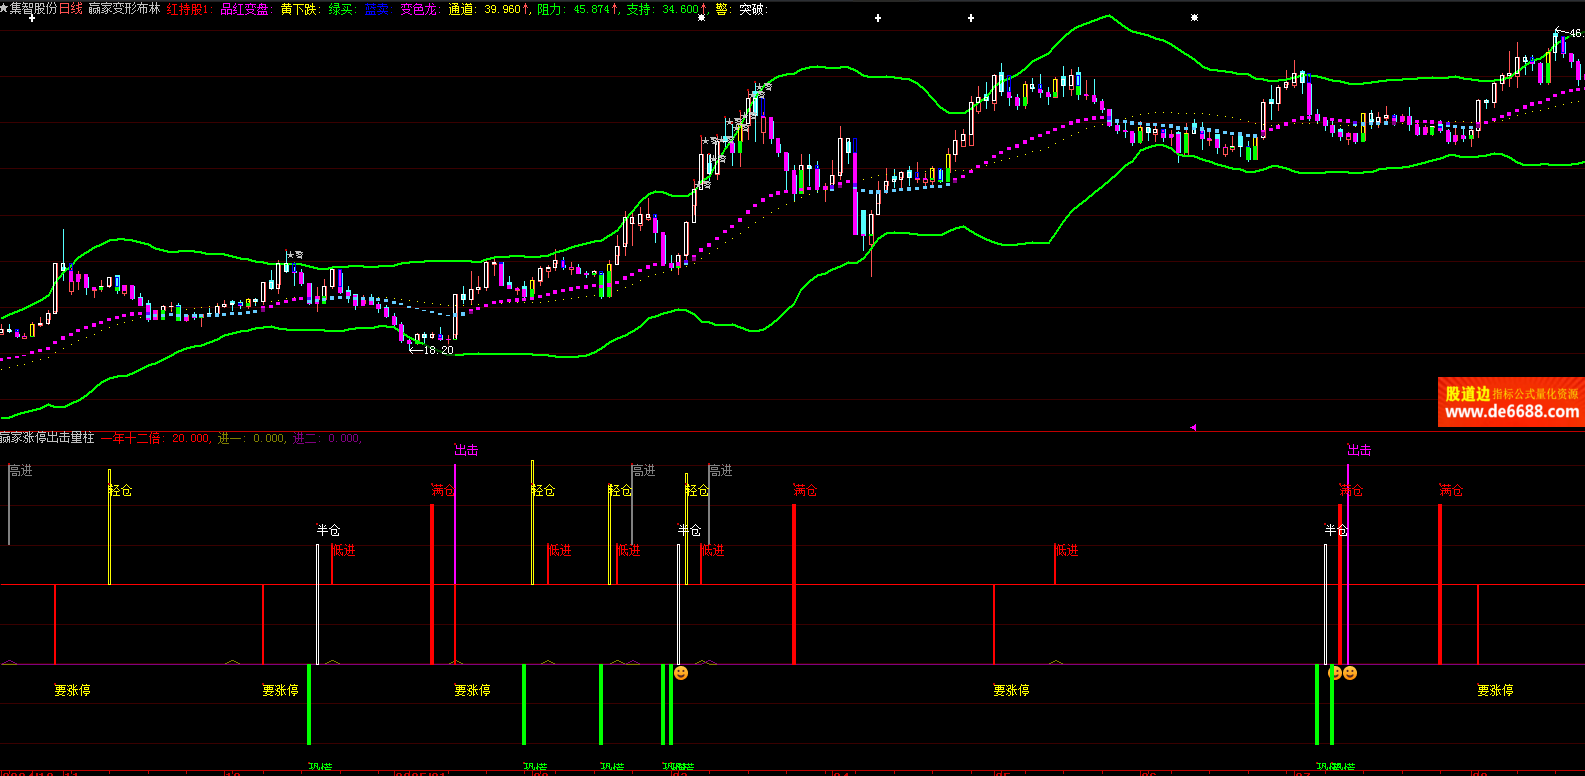The height and width of the screenshot is (776, 1585).
Task: Open the www.de6688.com watermark banner
Action: (1511, 402)
